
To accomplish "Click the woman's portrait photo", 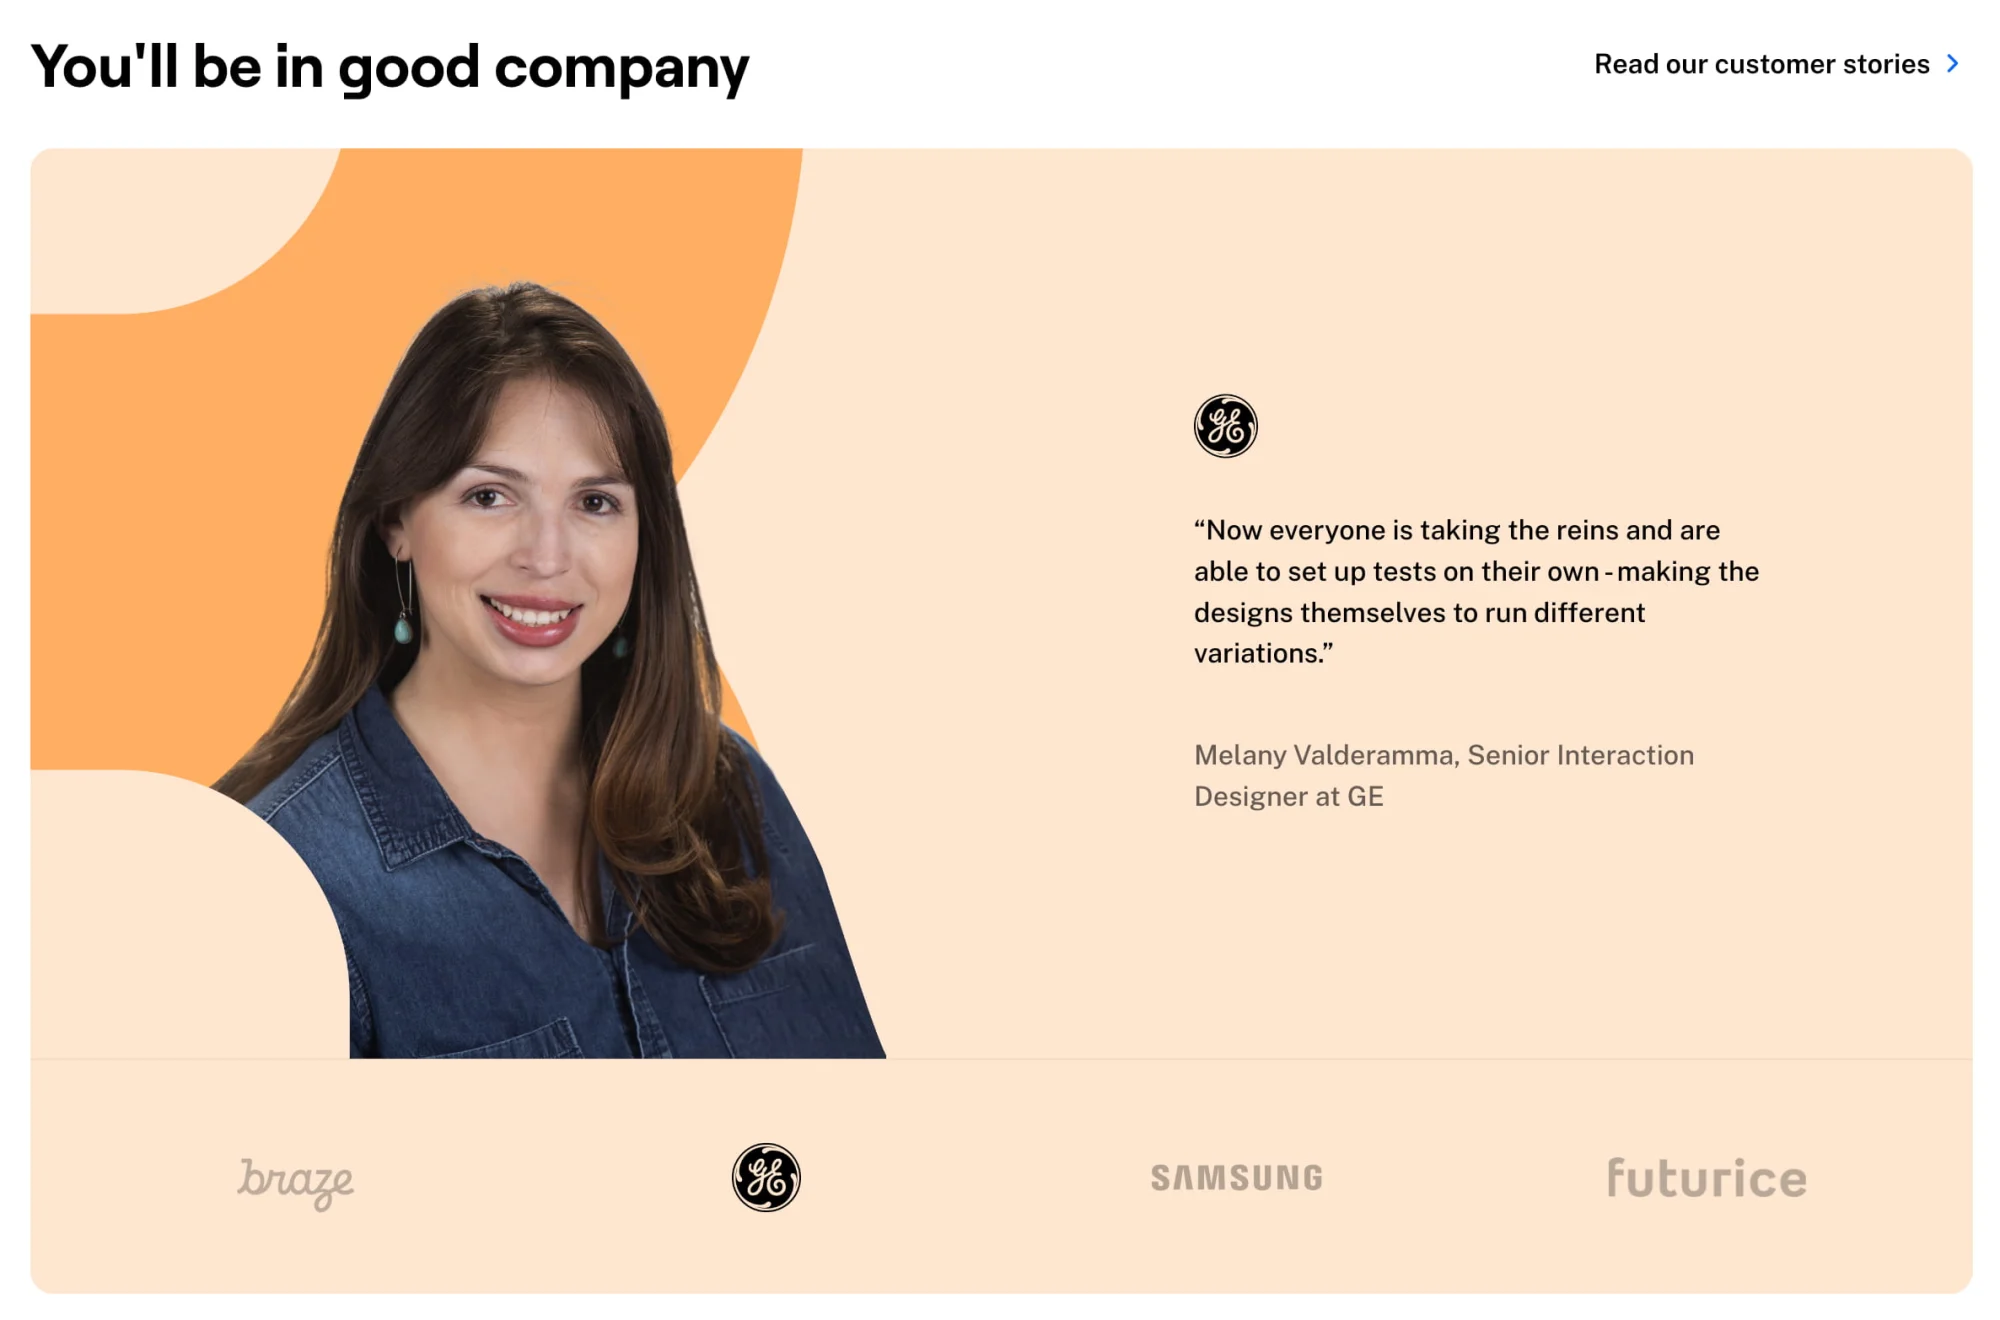I will click(x=560, y=670).
